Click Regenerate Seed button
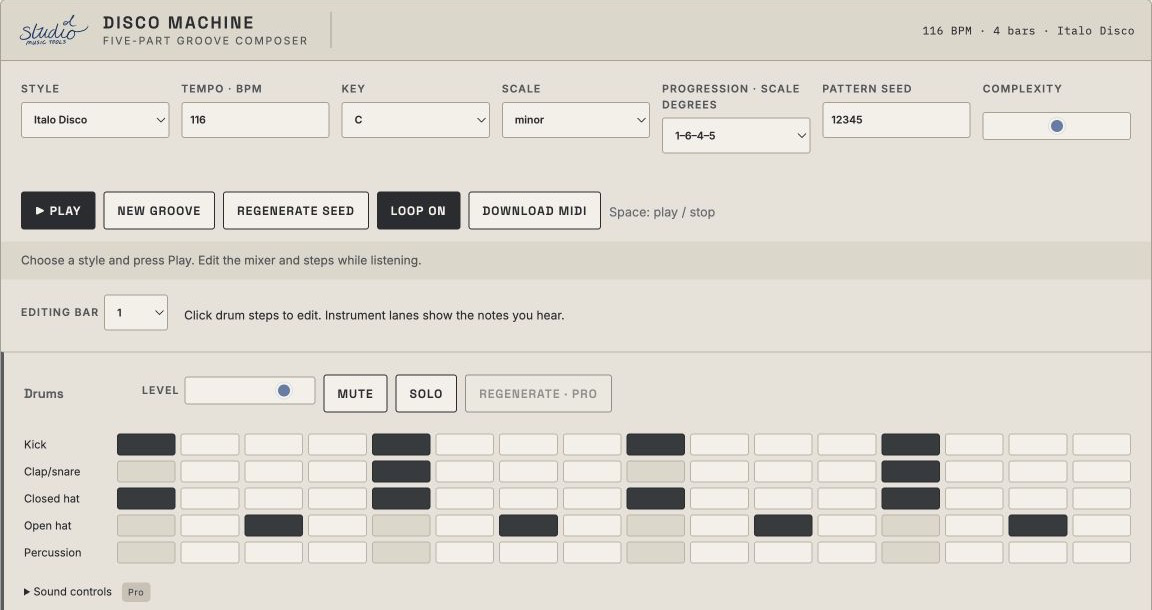The height and width of the screenshot is (610, 1152). point(295,211)
